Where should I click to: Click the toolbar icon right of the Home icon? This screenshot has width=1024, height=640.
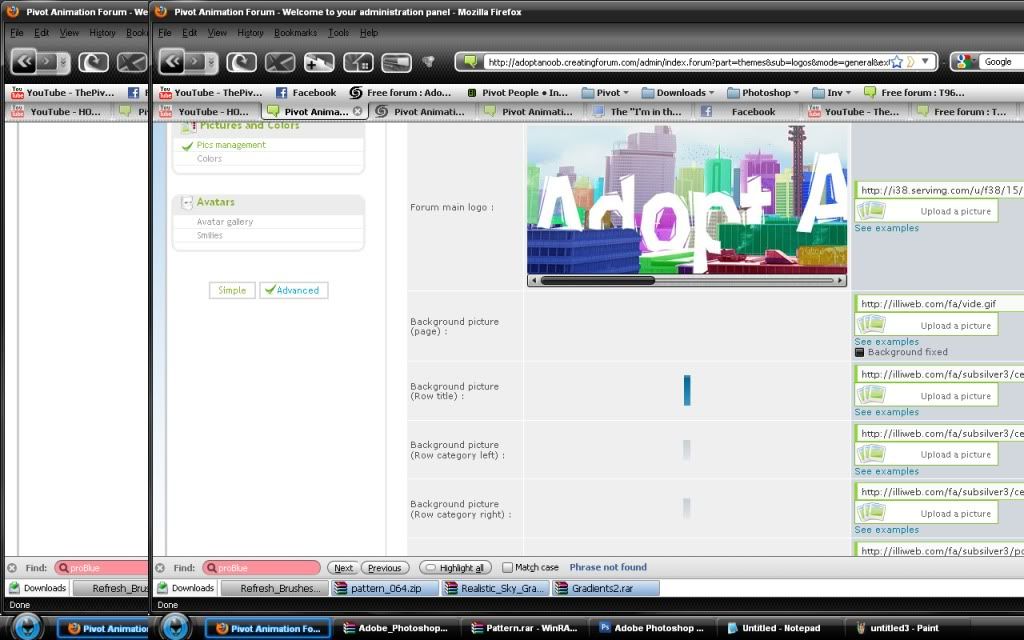(x=396, y=62)
